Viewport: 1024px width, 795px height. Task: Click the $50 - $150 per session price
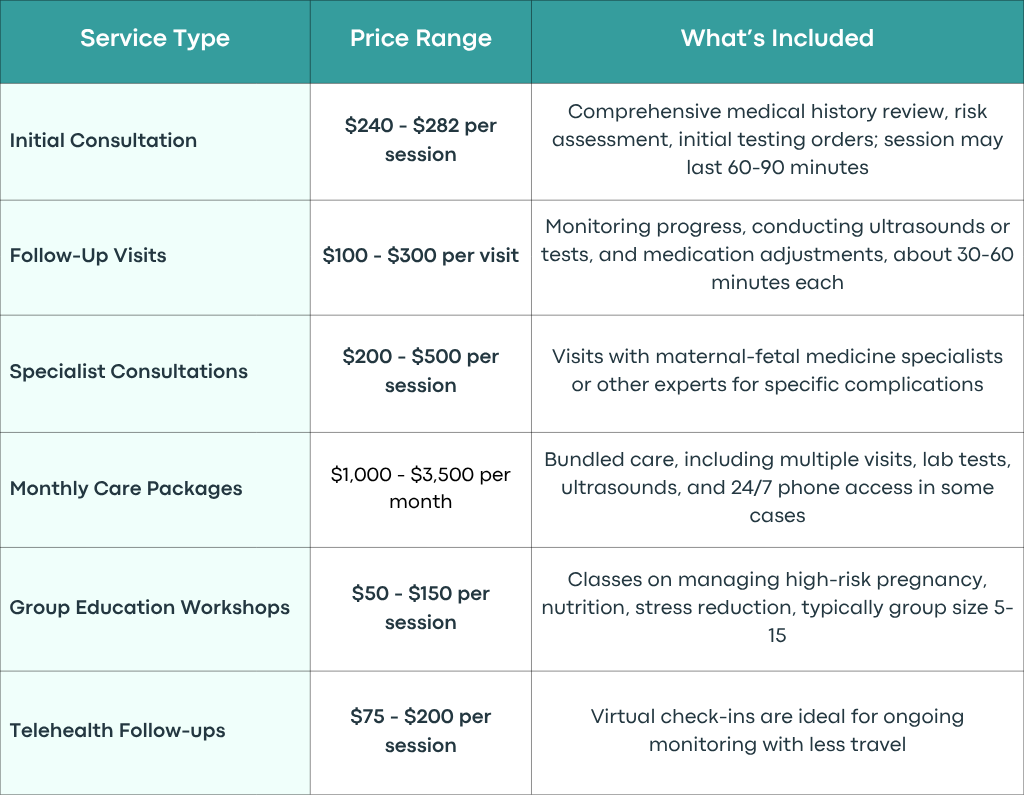(421, 608)
